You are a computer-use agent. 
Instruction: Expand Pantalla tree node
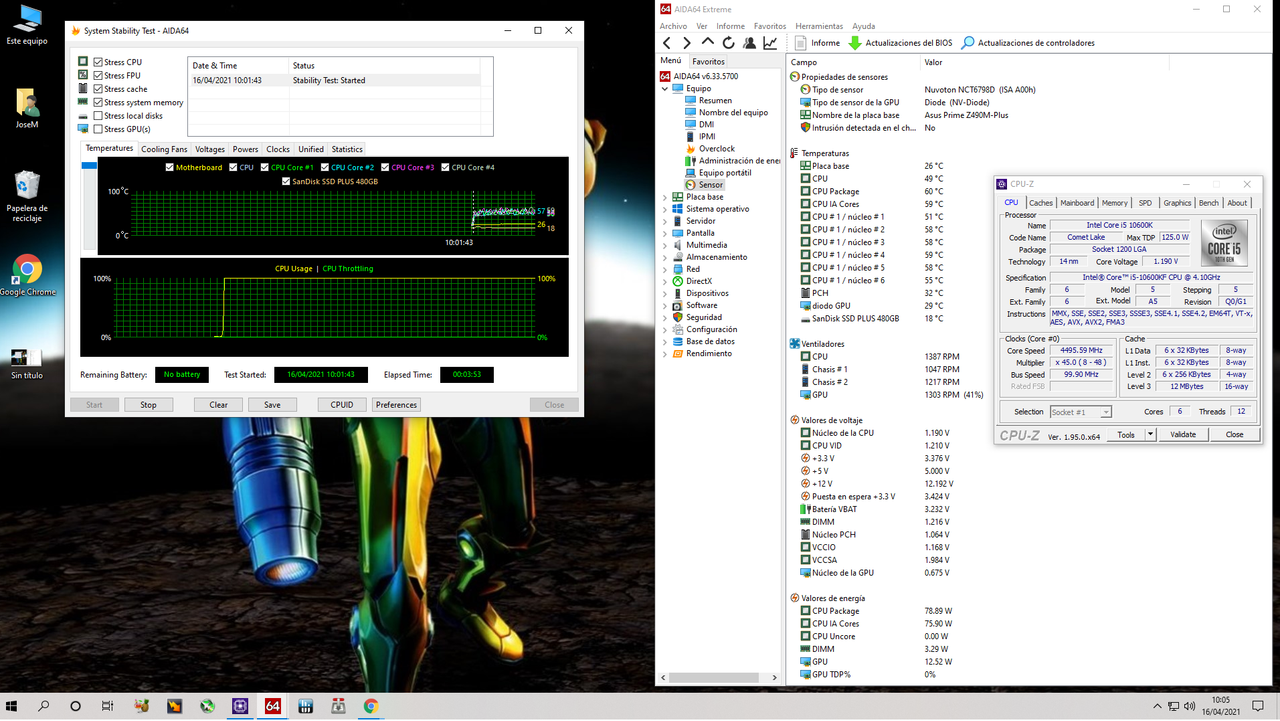[x=665, y=233]
